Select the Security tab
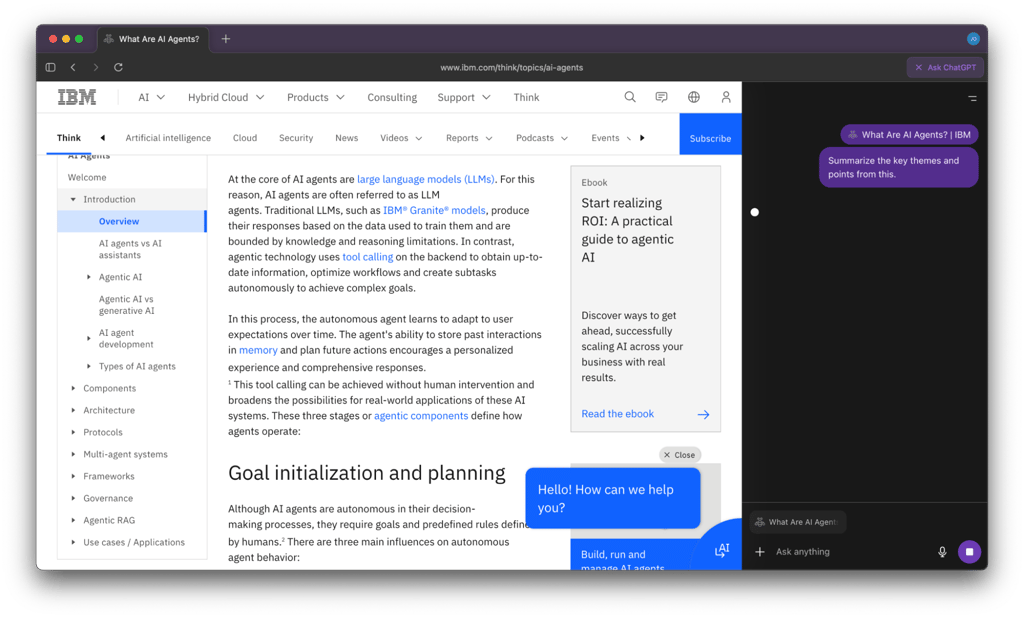The height and width of the screenshot is (618, 1024). click(296, 138)
